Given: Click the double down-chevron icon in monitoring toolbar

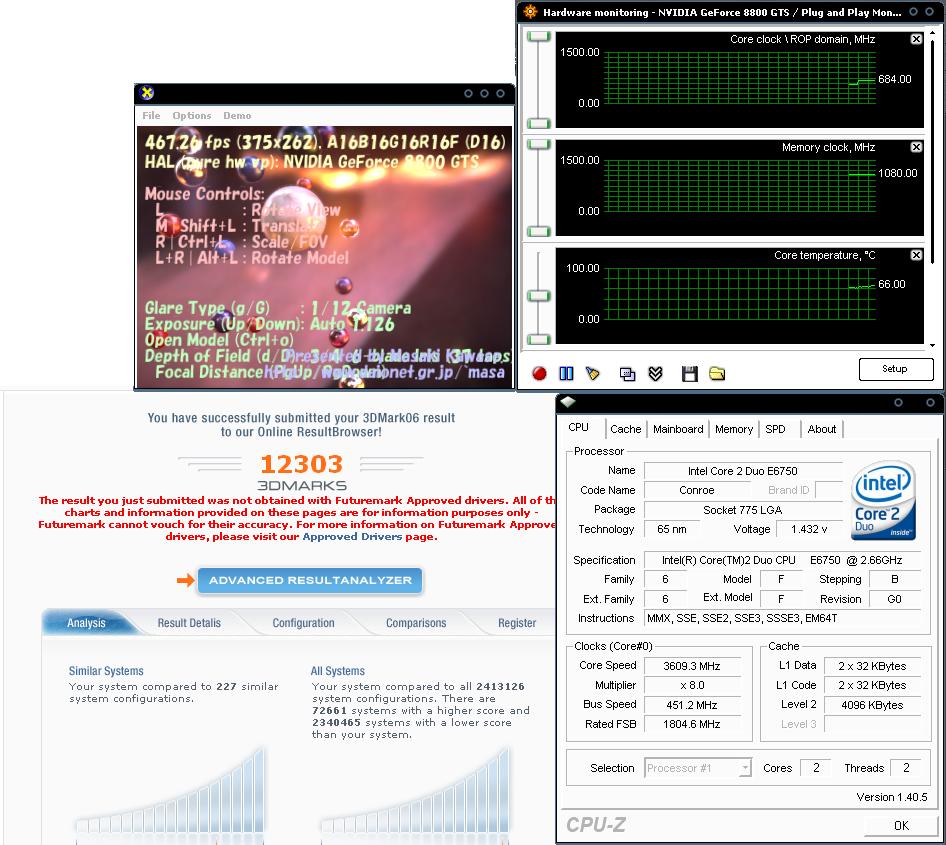Looking at the screenshot, I should pyautogui.click(x=656, y=374).
